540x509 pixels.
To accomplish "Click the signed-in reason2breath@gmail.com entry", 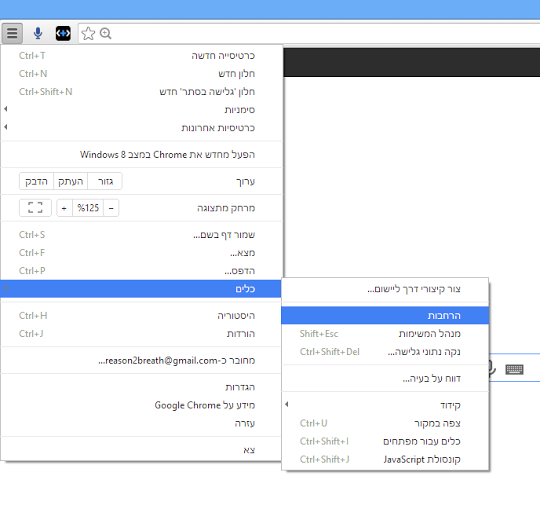I will (141, 360).
